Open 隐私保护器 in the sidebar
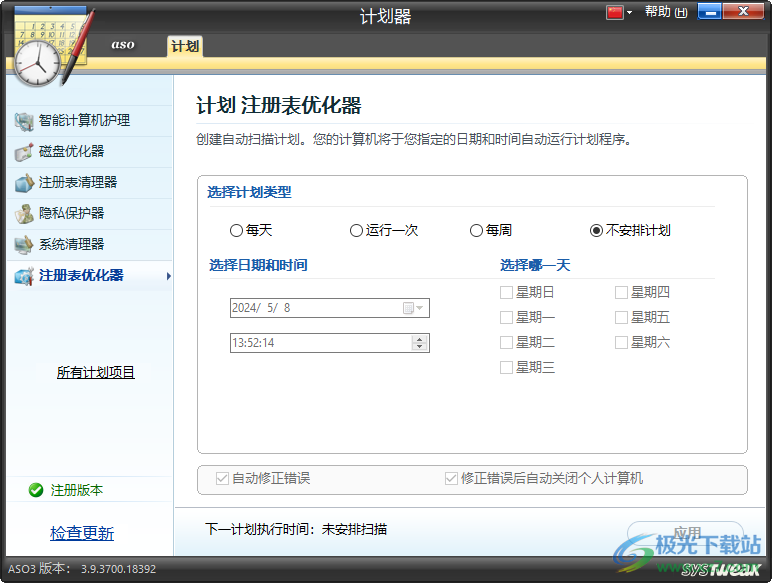Viewport: 772px width, 583px height. (90, 214)
